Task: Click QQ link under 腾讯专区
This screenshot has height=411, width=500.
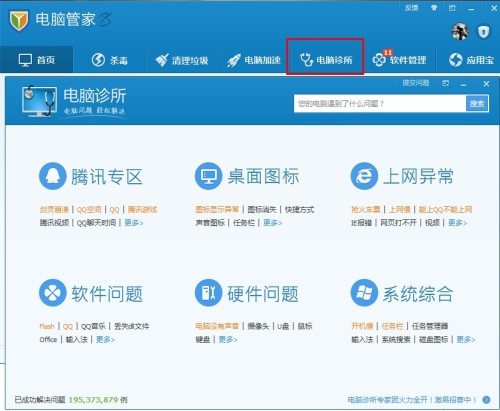Action: (x=114, y=210)
